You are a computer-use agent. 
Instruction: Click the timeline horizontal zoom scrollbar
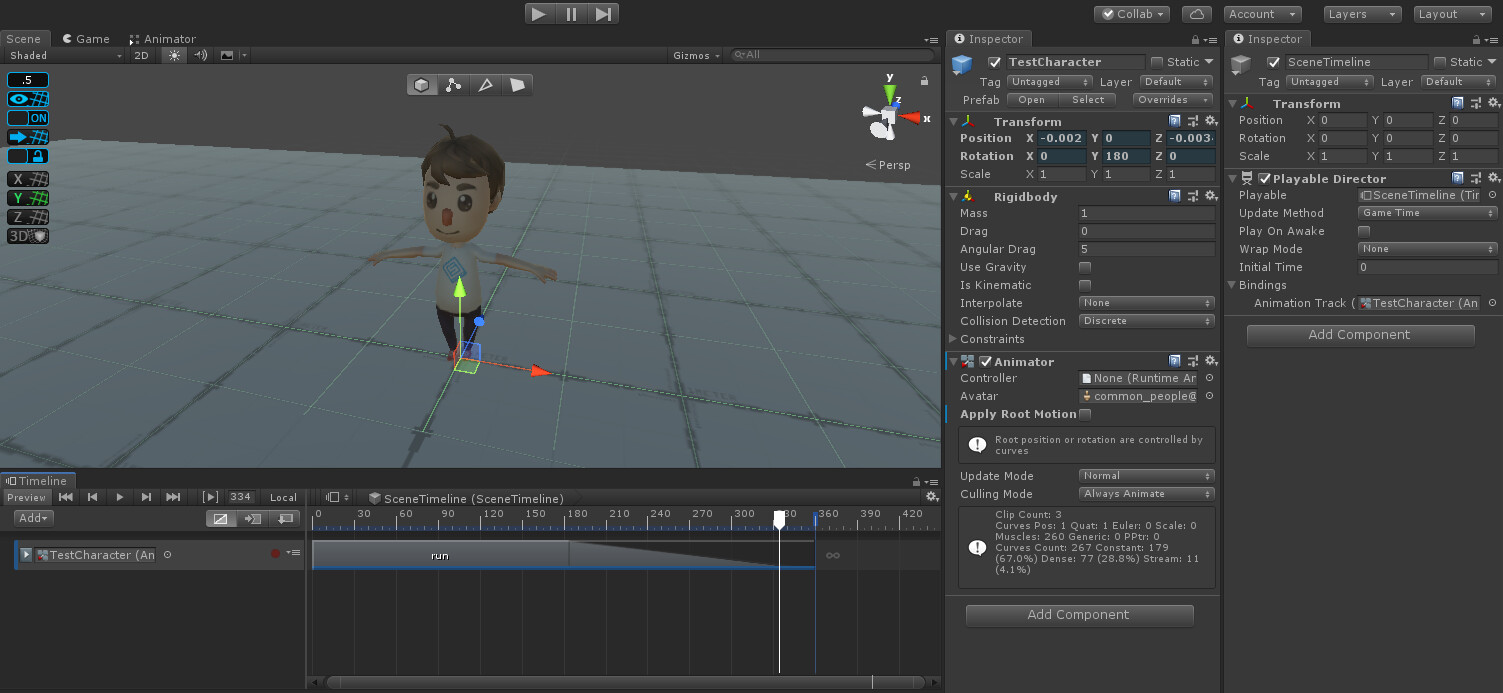(620, 682)
